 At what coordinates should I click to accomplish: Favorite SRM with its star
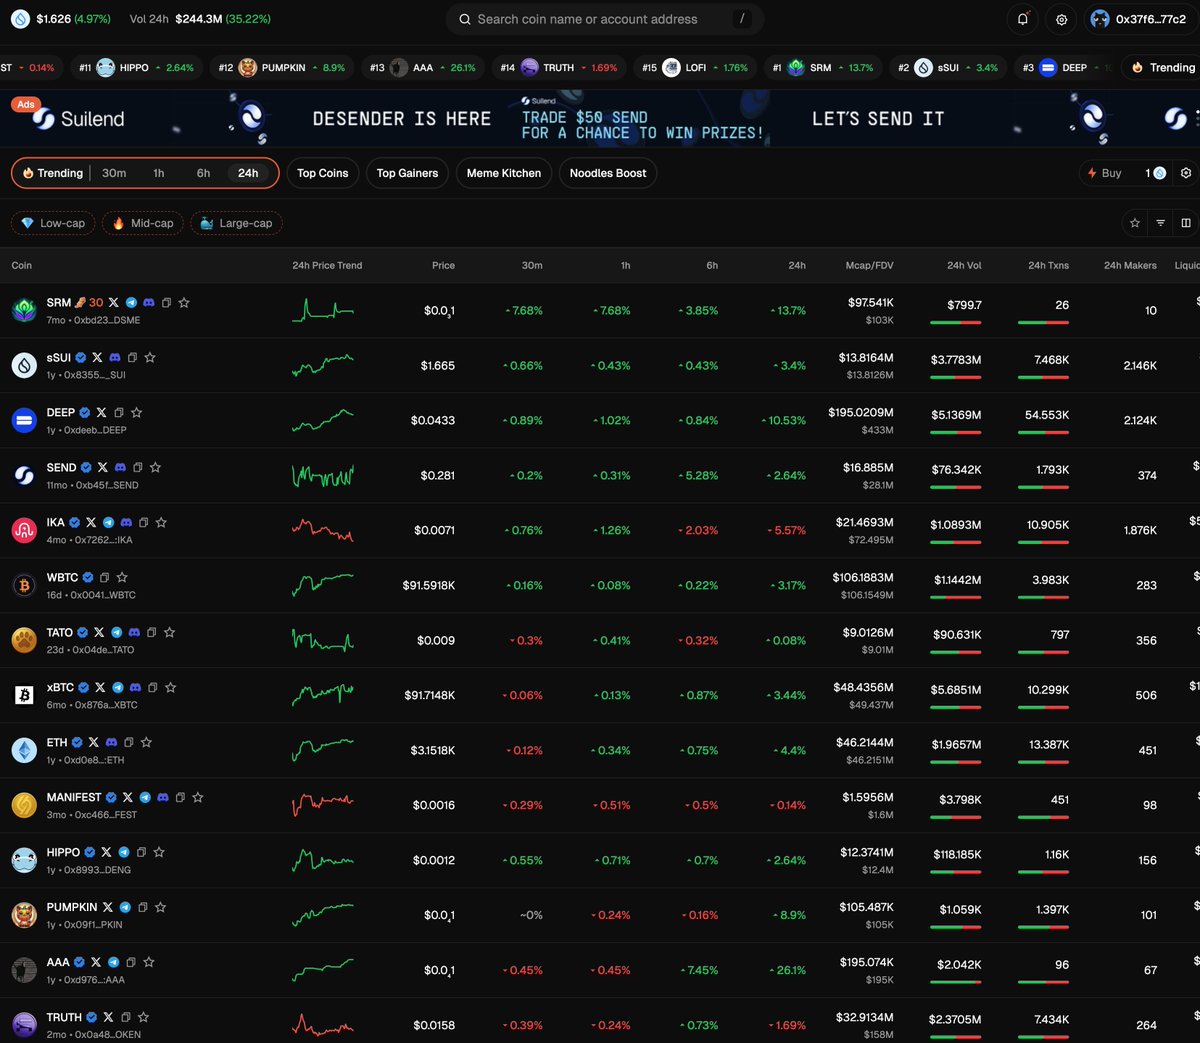pyautogui.click(x=184, y=302)
